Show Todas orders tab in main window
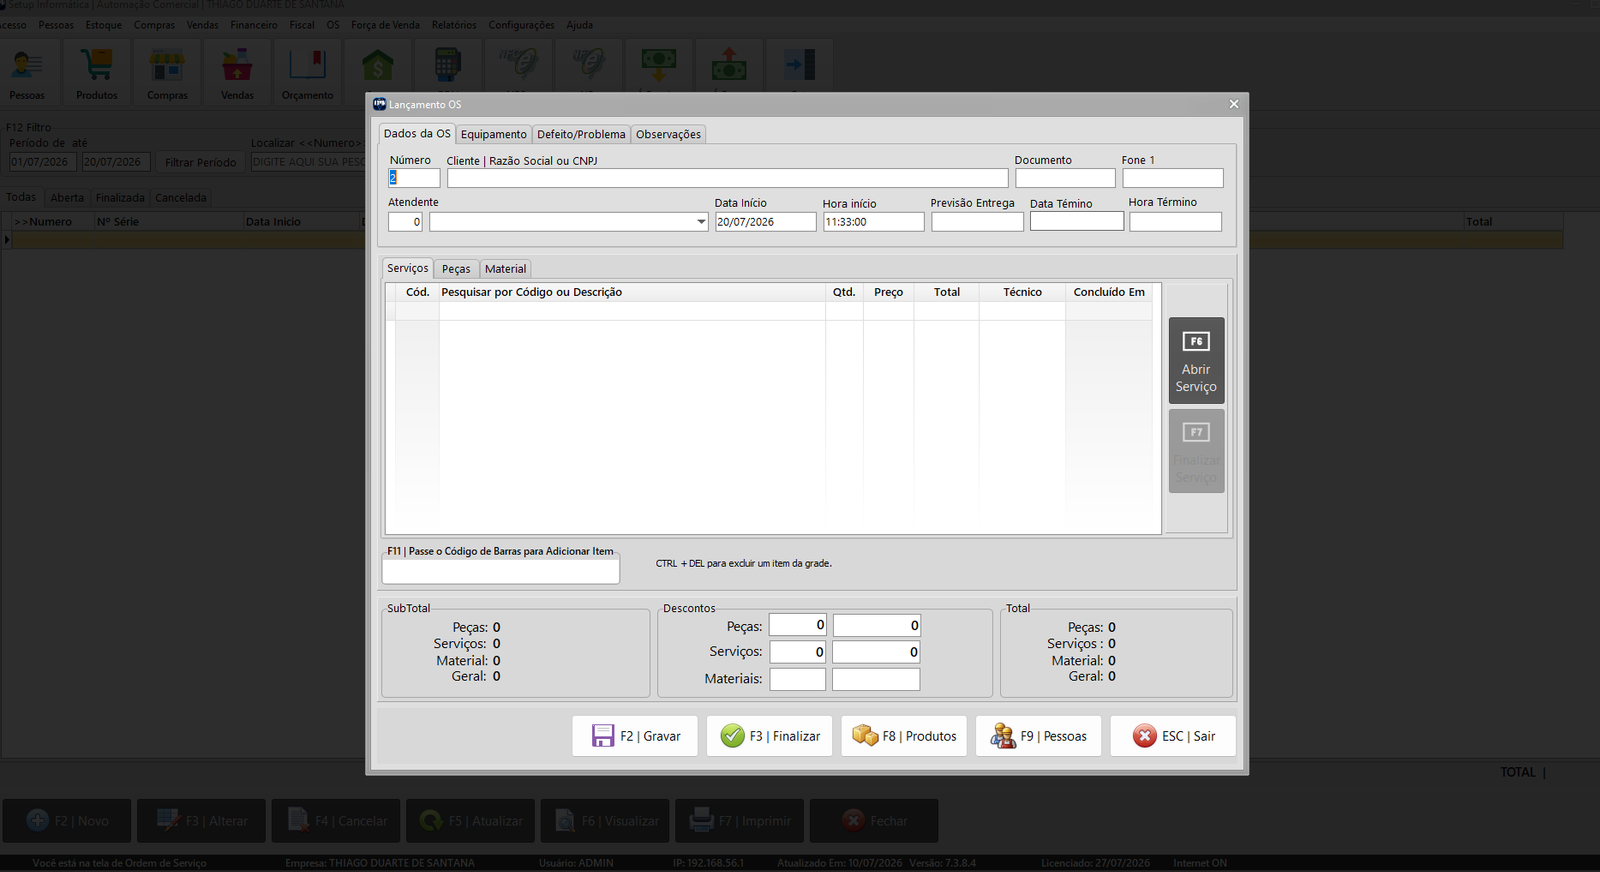The image size is (1600, 872). [21, 197]
